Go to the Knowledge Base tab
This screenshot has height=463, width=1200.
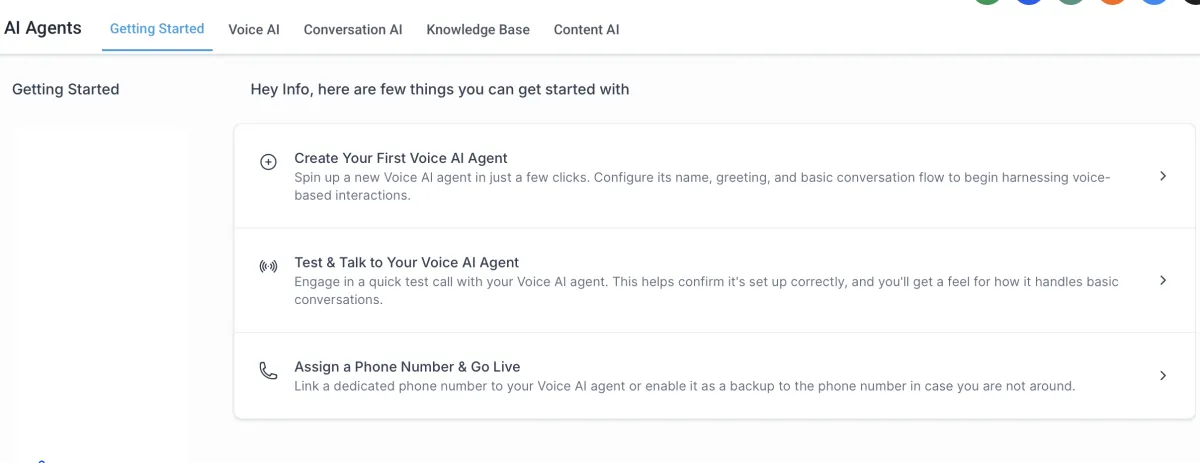[x=478, y=29]
